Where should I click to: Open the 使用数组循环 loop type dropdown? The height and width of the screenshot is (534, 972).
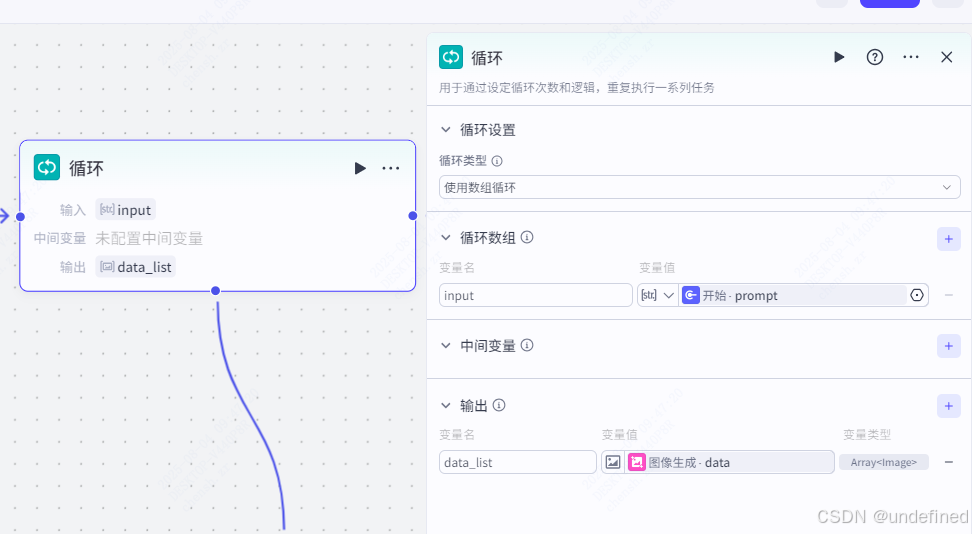[699, 187]
